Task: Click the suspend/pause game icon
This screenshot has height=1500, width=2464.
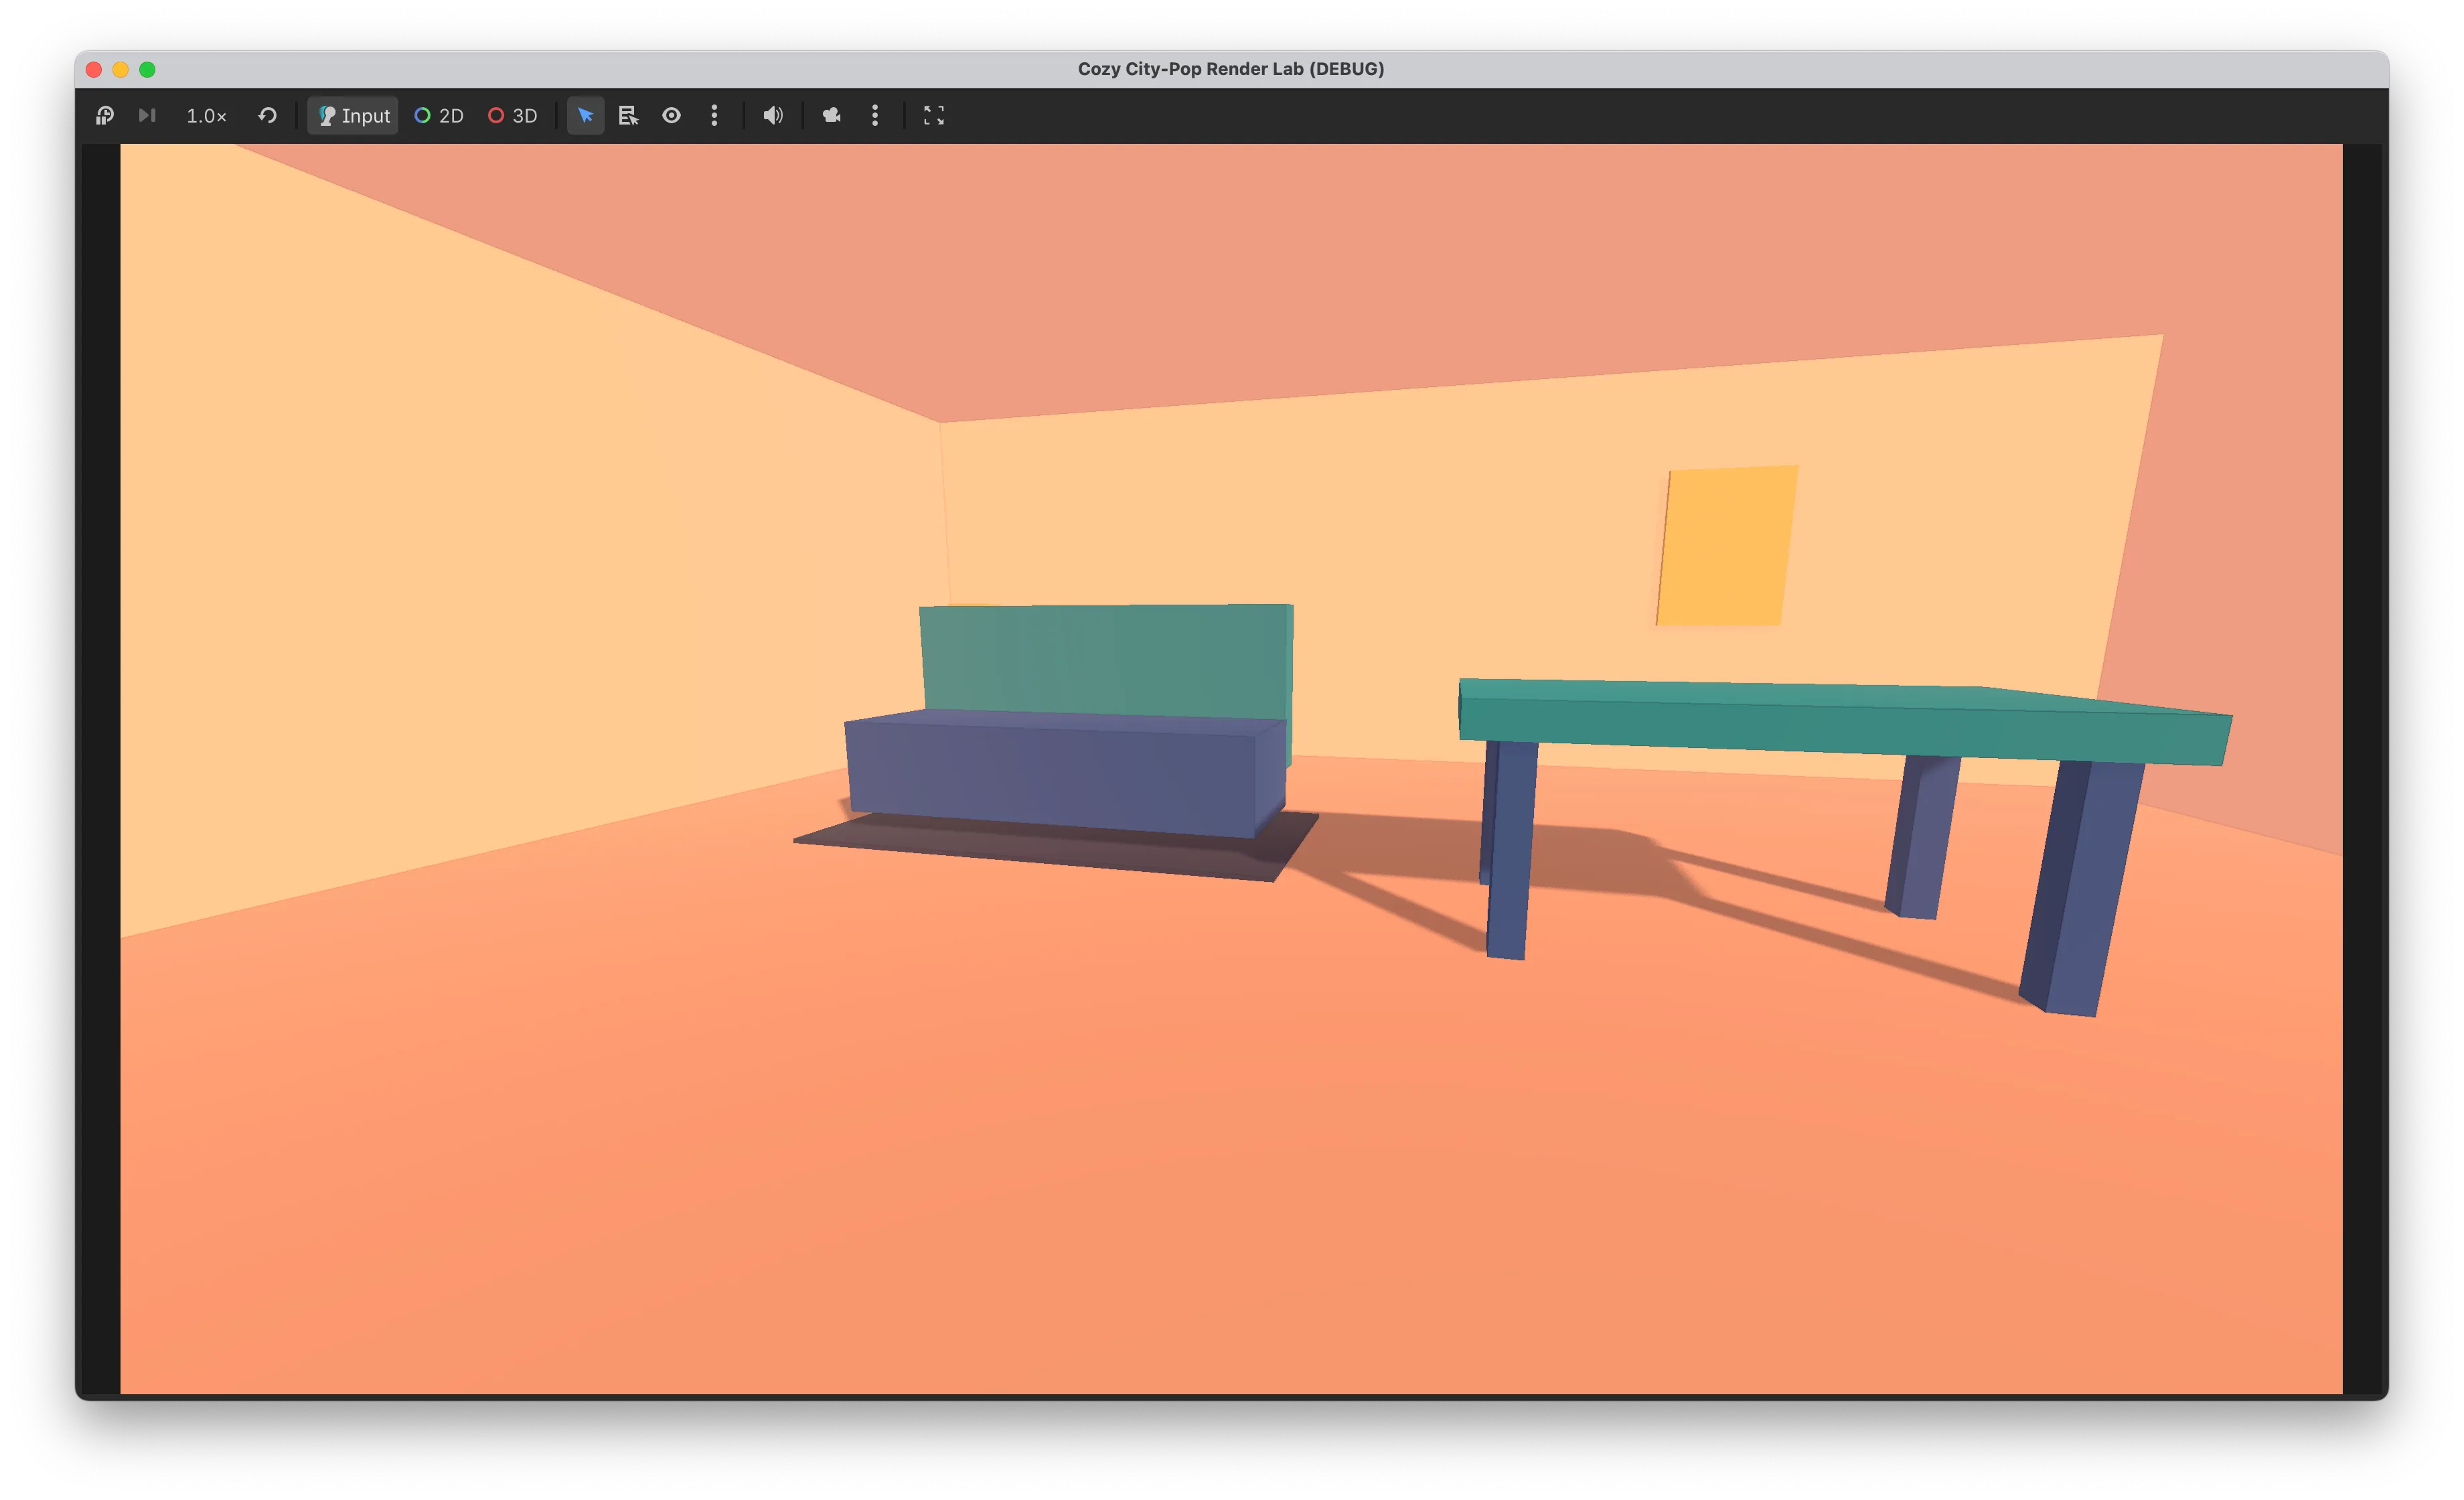Action: pyautogui.click(x=104, y=116)
